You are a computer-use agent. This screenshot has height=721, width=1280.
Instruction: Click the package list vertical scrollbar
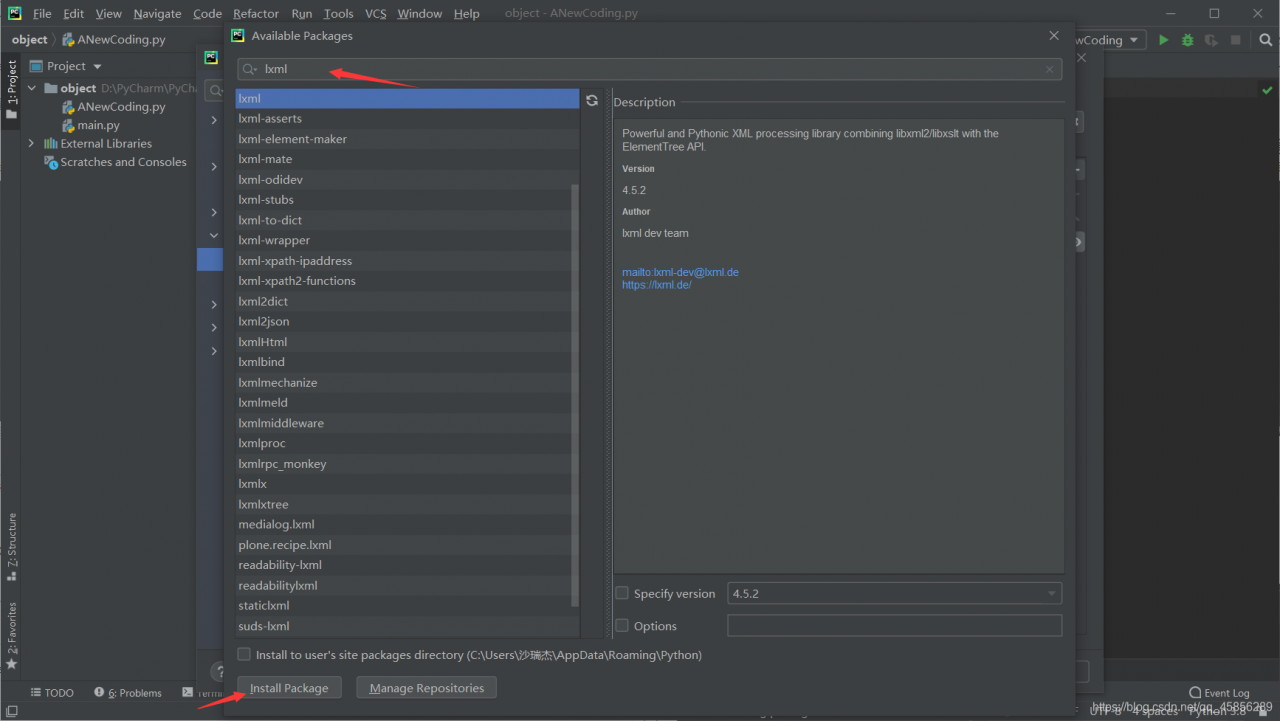(x=574, y=395)
